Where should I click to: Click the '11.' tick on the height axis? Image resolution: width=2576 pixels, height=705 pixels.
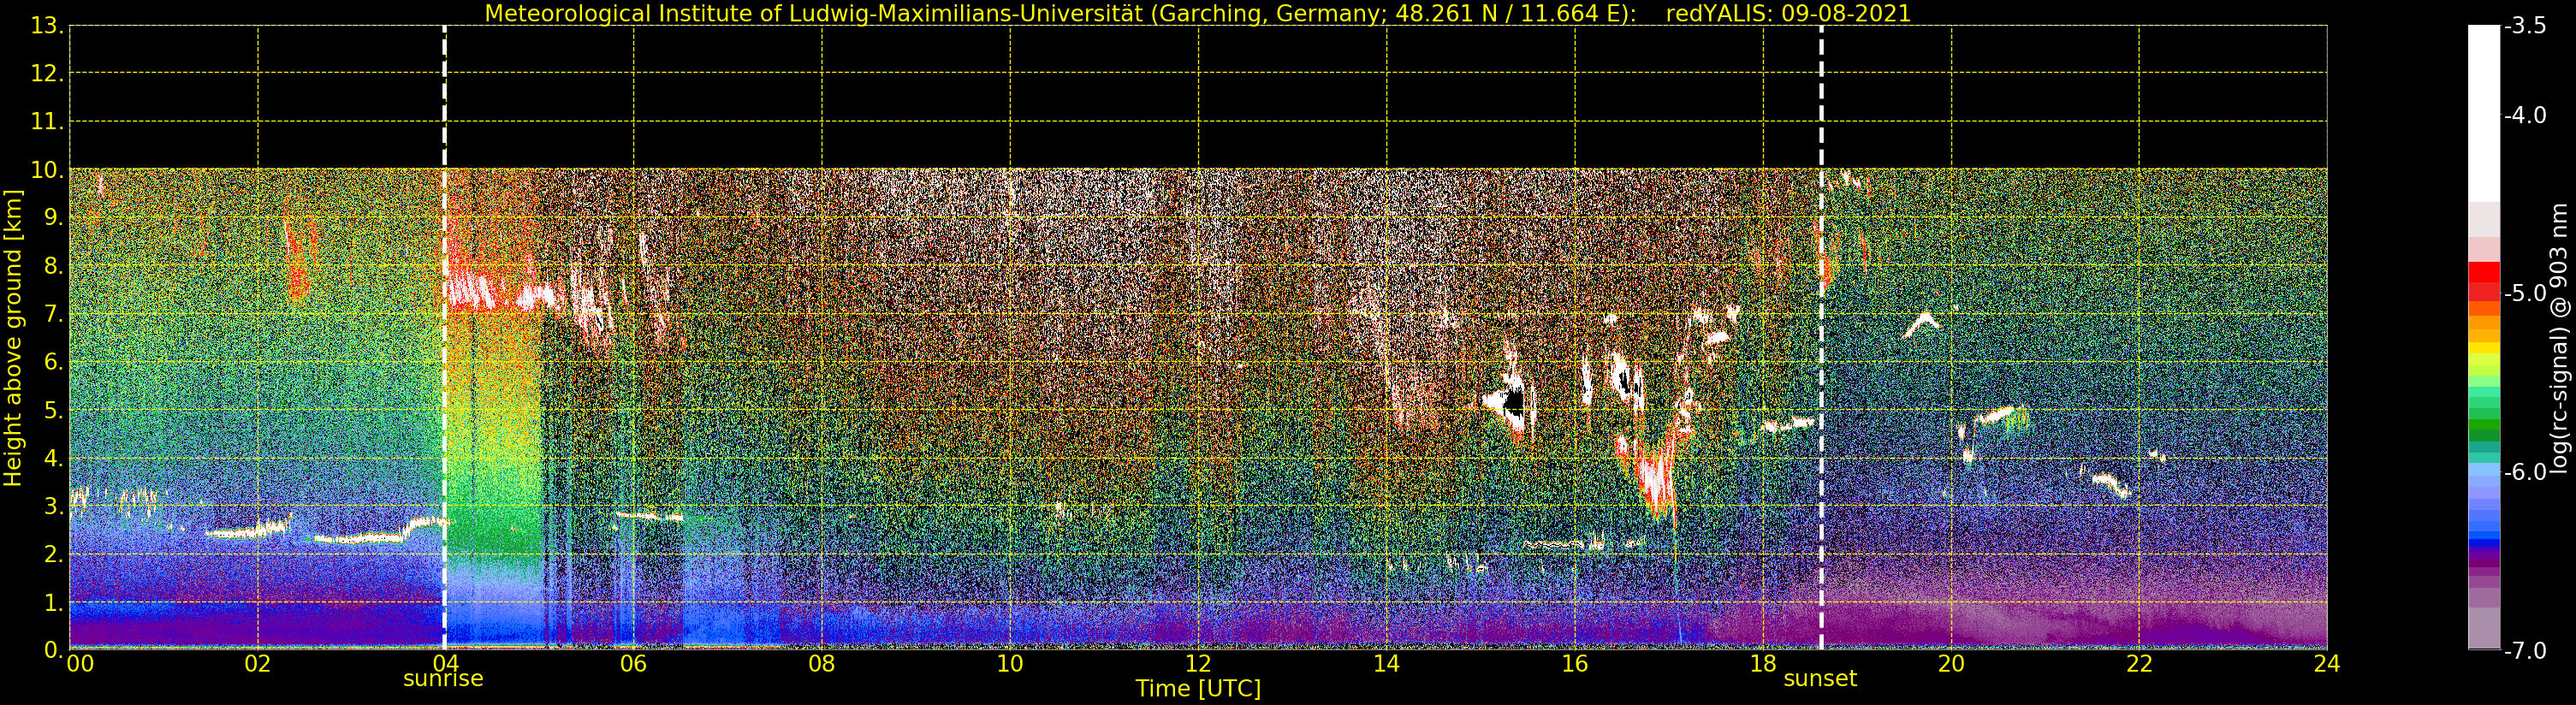coord(47,122)
